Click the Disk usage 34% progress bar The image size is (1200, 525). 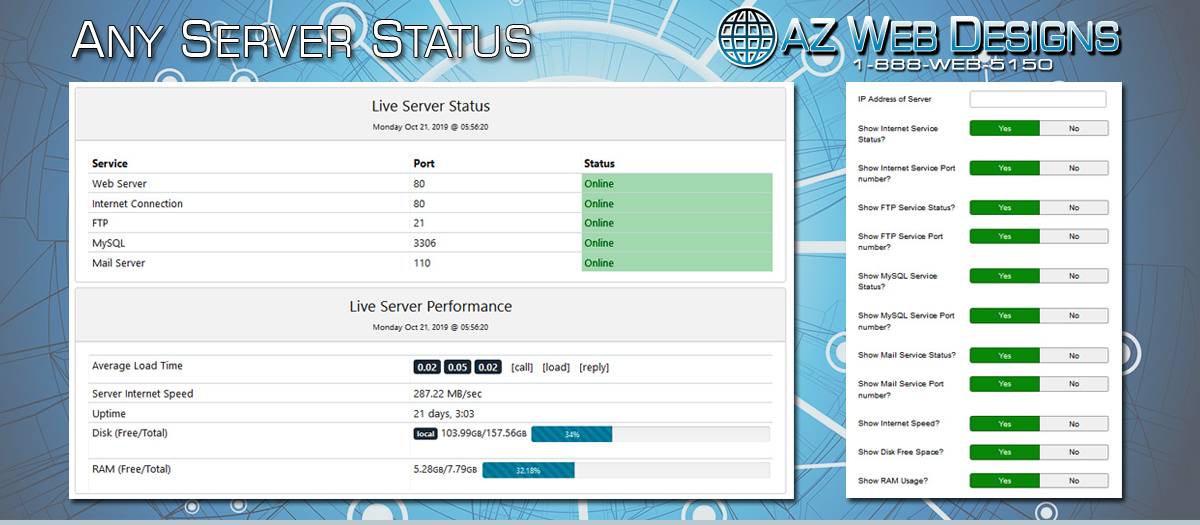tap(571, 434)
